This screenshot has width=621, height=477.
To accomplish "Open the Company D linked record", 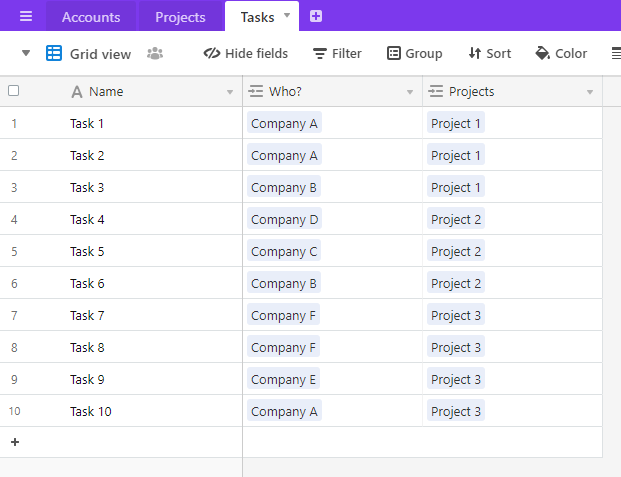I will 284,219.
